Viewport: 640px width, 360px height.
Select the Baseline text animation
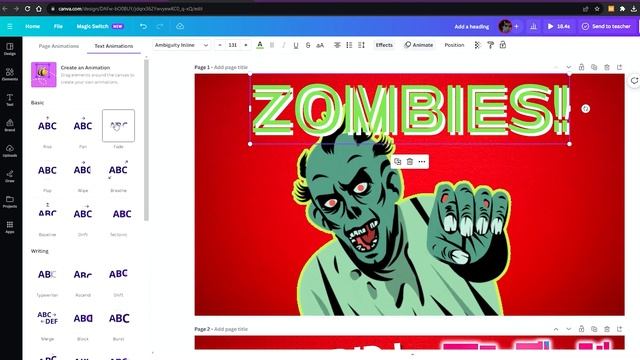[47, 214]
